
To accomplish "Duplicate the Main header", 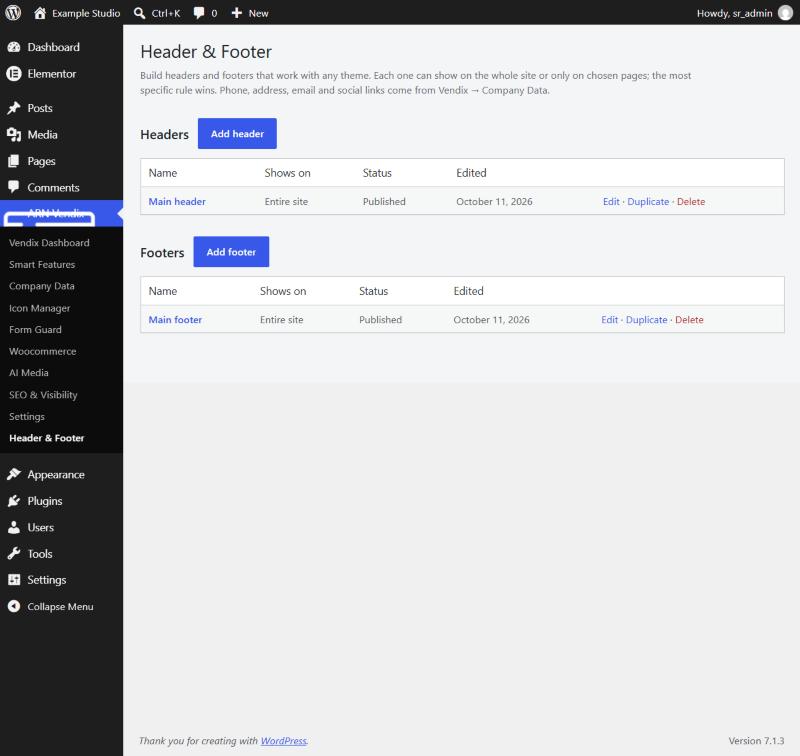I will 648,201.
